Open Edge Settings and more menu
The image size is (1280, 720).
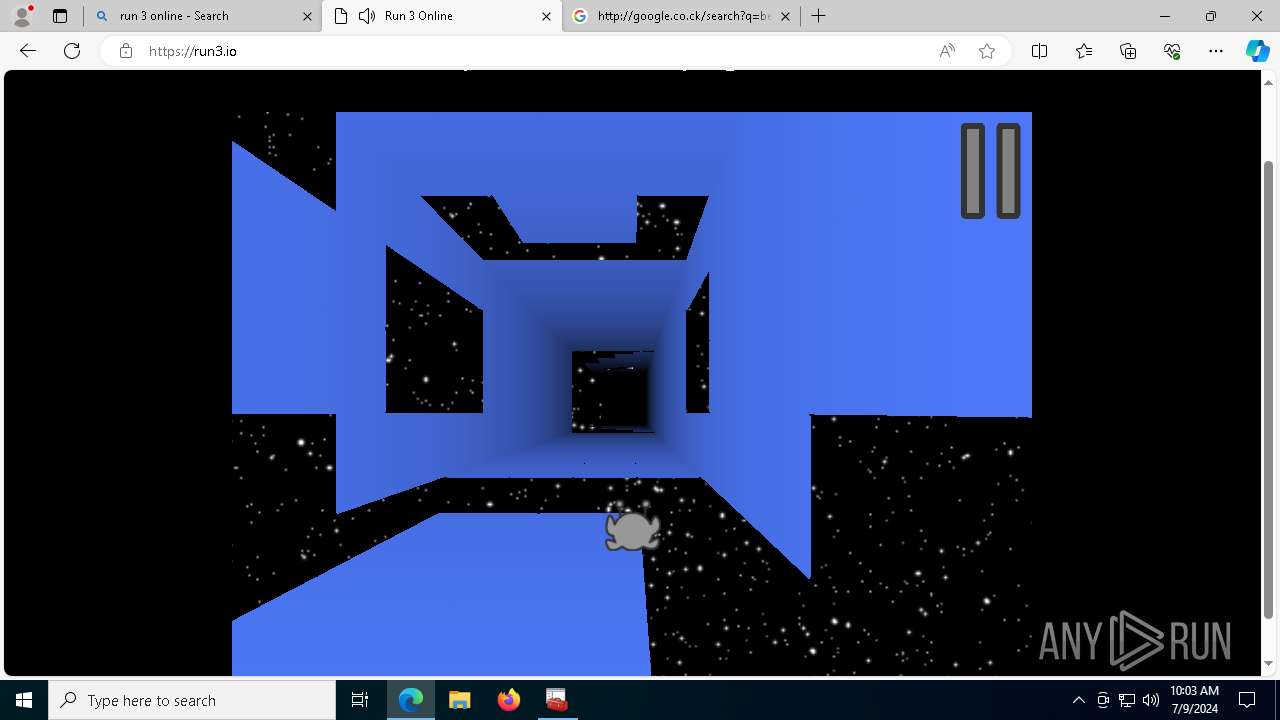click(1216, 51)
